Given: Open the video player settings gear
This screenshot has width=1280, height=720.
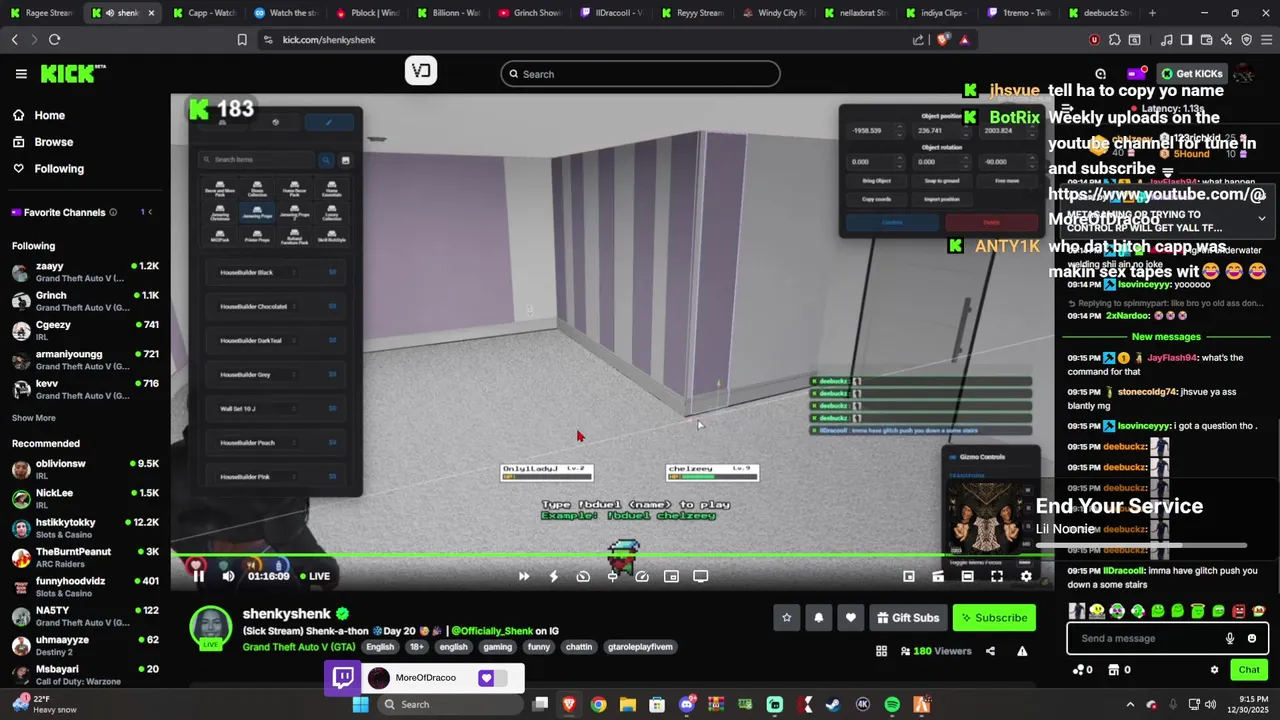Looking at the screenshot, I should coord(1026,576).
